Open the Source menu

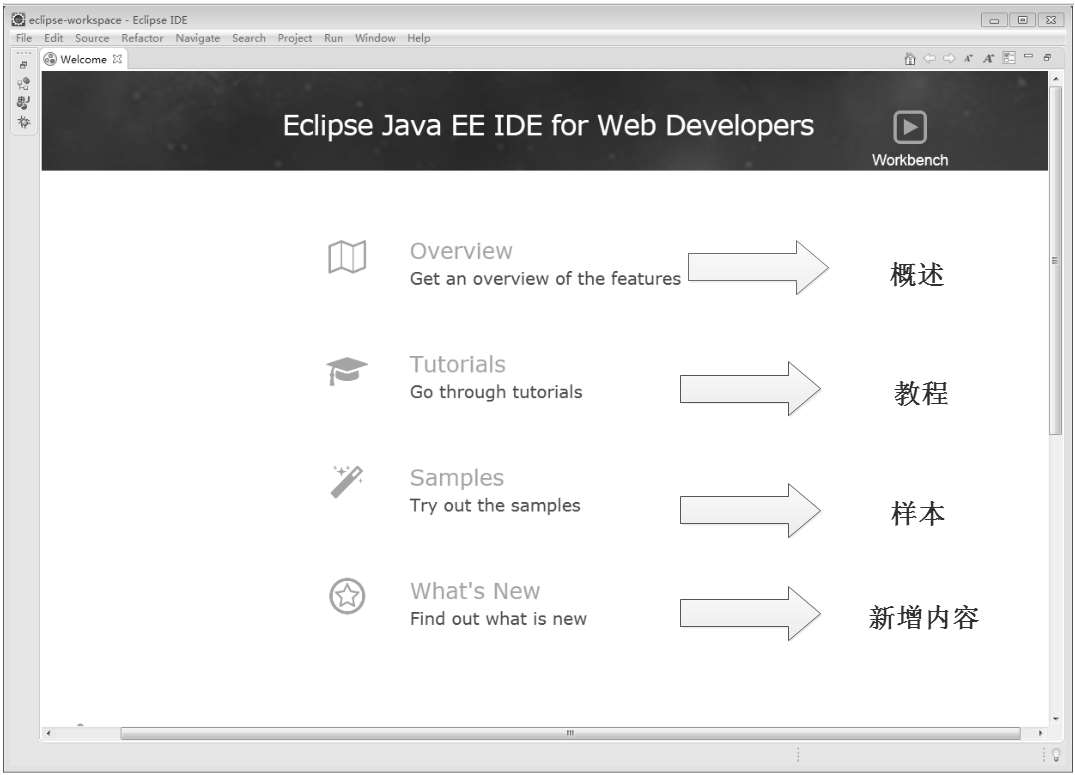pos(92,38)
